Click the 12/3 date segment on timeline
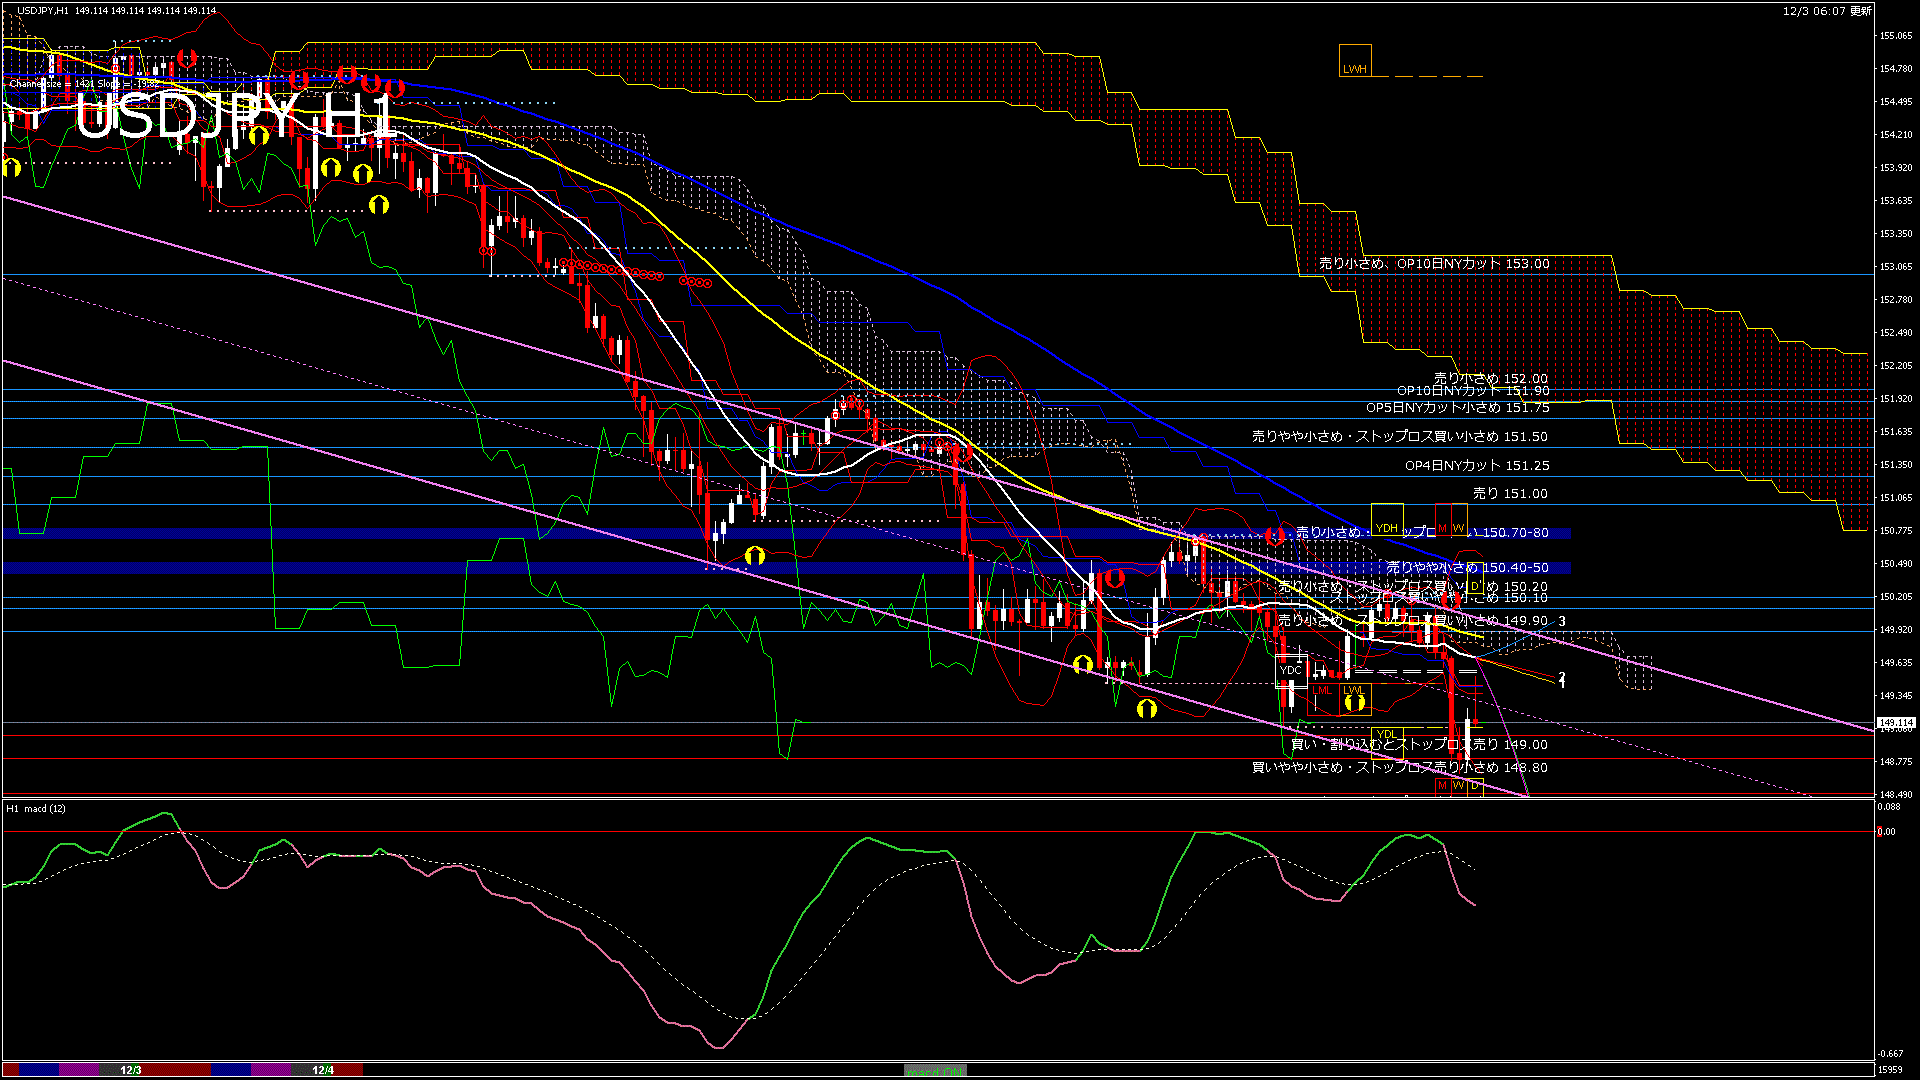 131,1070
